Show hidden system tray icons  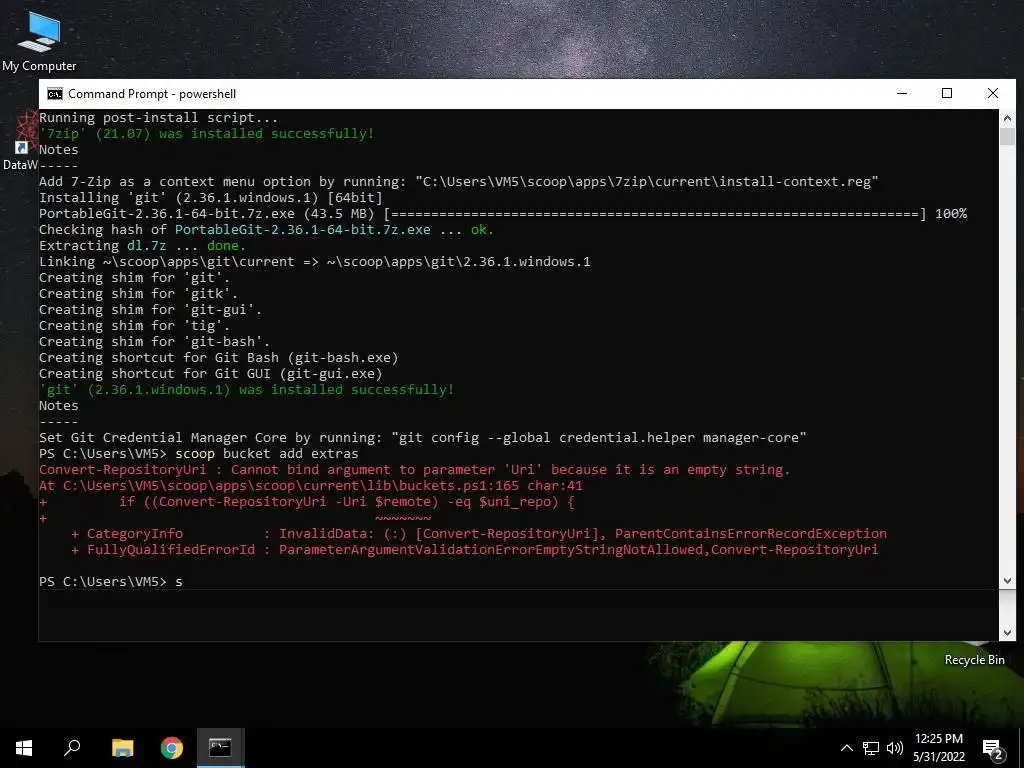846,748
